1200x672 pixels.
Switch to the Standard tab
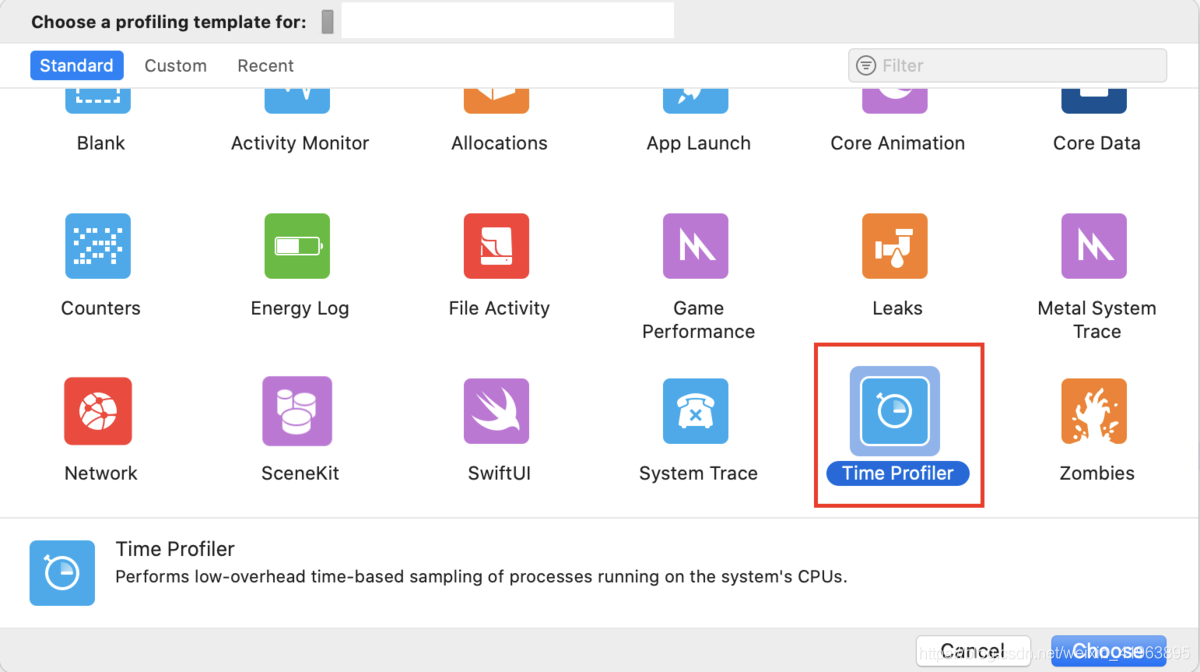pyautogui.click(x=77, y=66)
